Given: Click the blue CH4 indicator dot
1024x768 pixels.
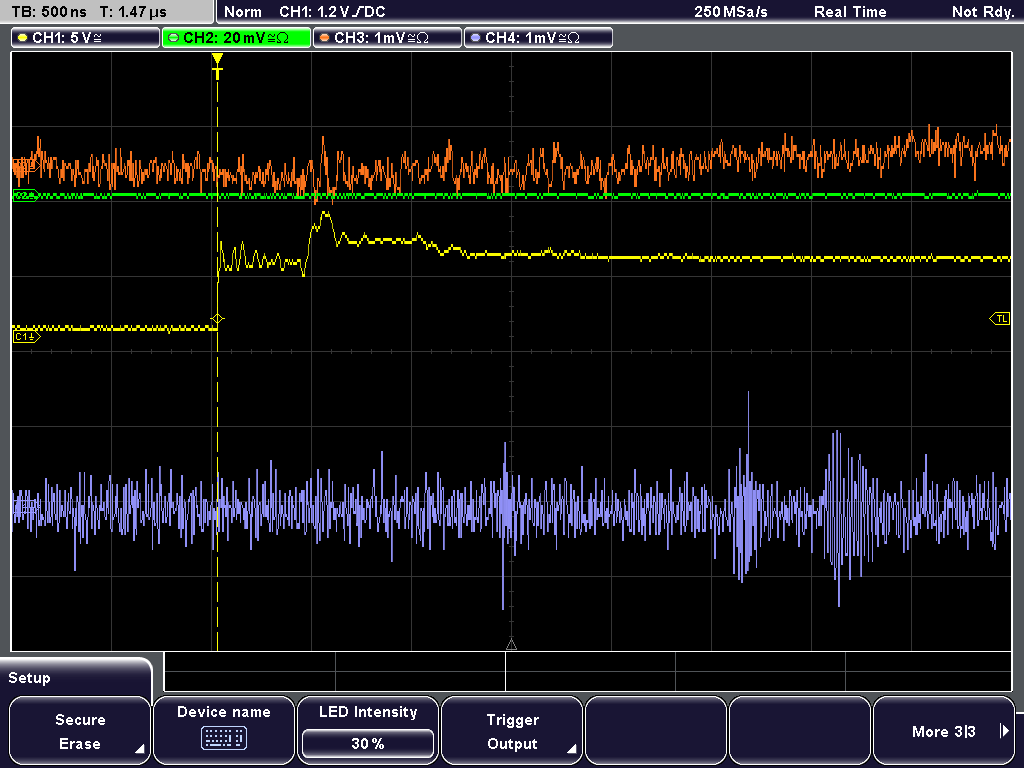Looking at the screenshot, I should click(x=475, y=38).
